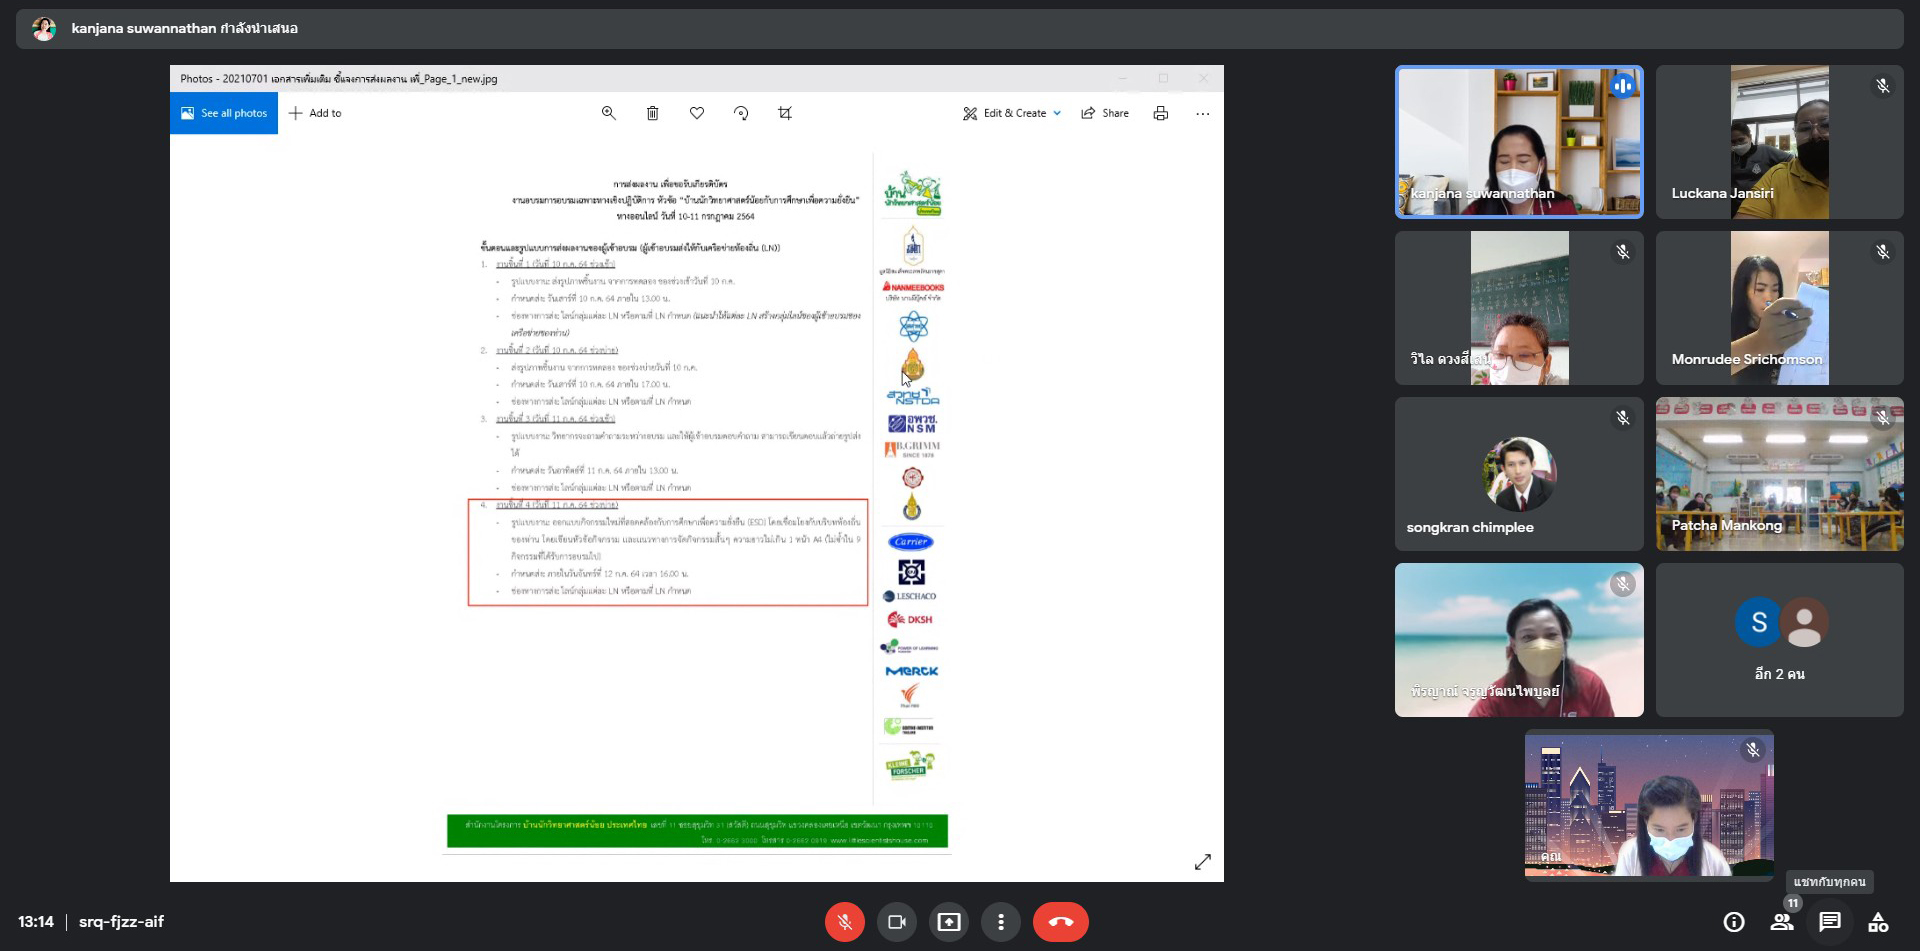Click the Share button in Photos
The width and height of the screenshot is (1920, 951).
point(1105,113)
